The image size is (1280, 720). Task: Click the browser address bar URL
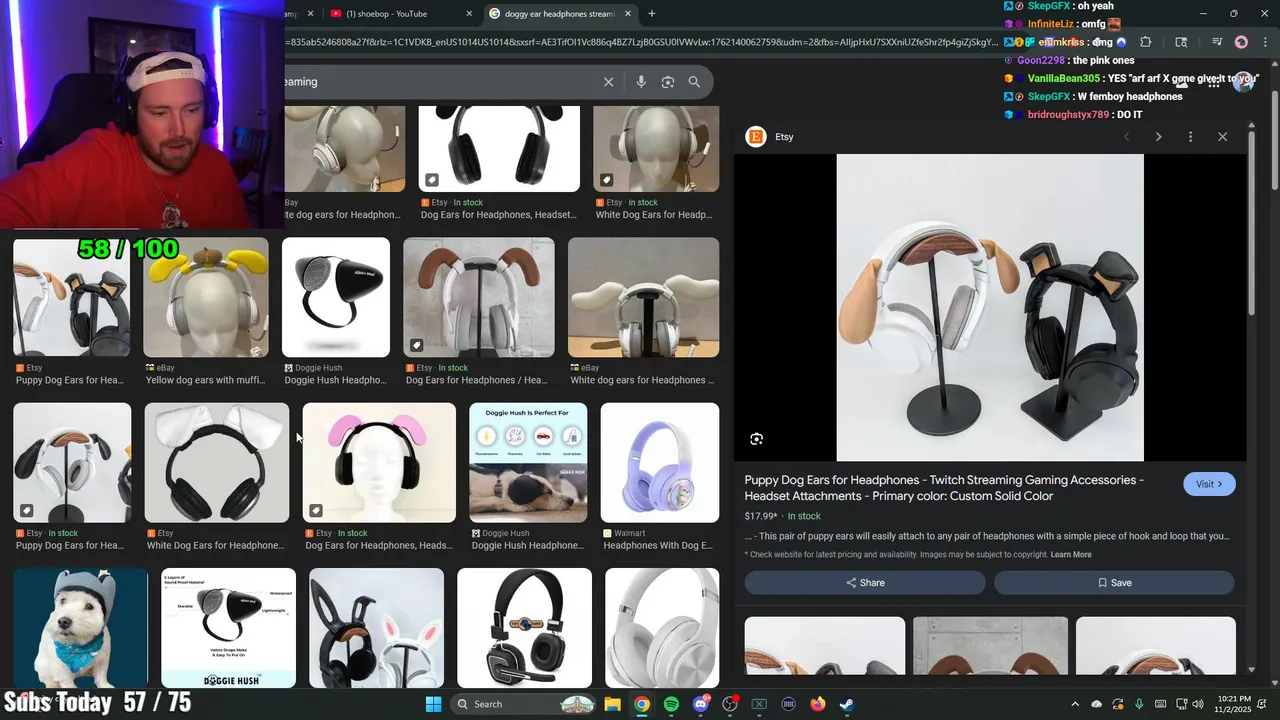640,42
